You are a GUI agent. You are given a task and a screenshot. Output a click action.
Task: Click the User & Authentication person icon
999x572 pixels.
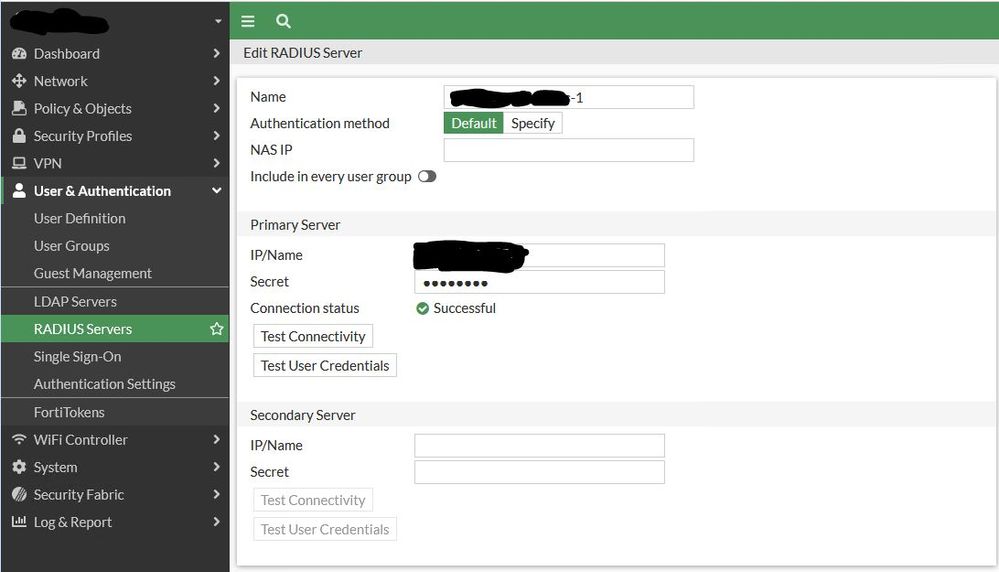[x=19, y=190]
